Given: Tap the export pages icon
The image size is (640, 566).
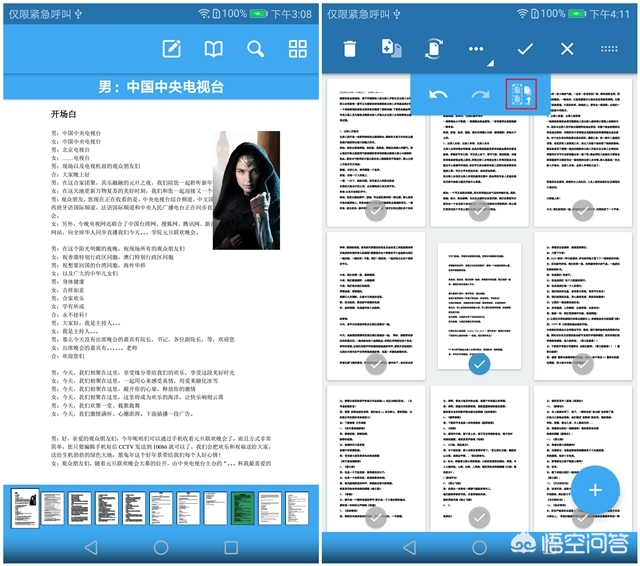Looking at the screenshot, I should (522, 94).
